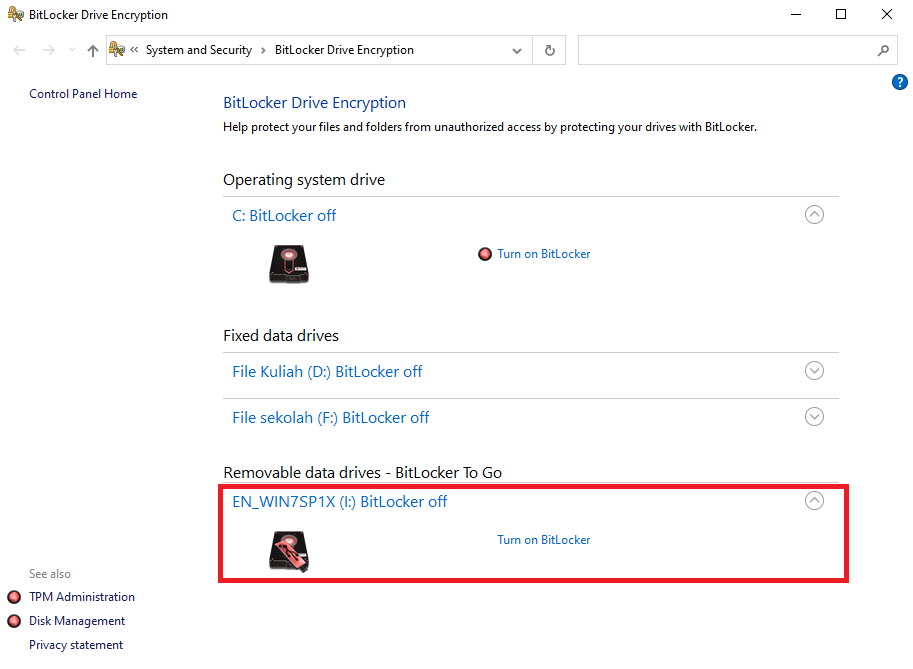Click File sekolah (F:) BitLocker off

(x=331, y=417)
